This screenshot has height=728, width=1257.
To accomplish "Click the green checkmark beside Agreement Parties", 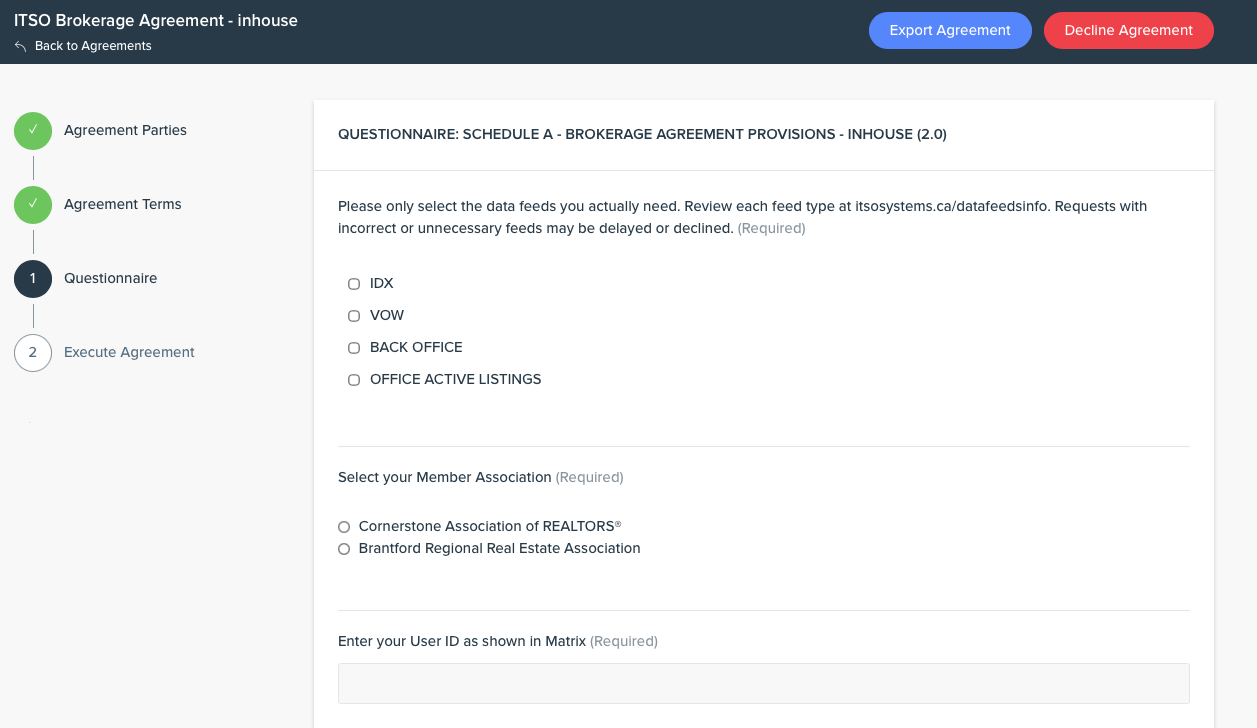I will tap(33, 130).
